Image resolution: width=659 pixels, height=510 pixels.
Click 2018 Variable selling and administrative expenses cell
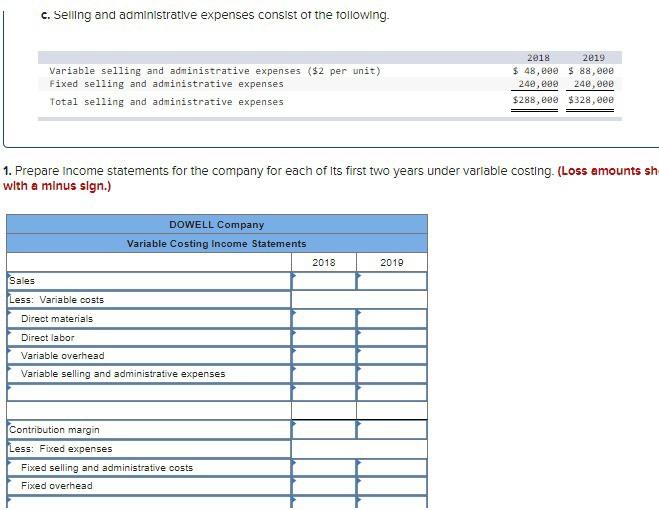click(324, 374)
